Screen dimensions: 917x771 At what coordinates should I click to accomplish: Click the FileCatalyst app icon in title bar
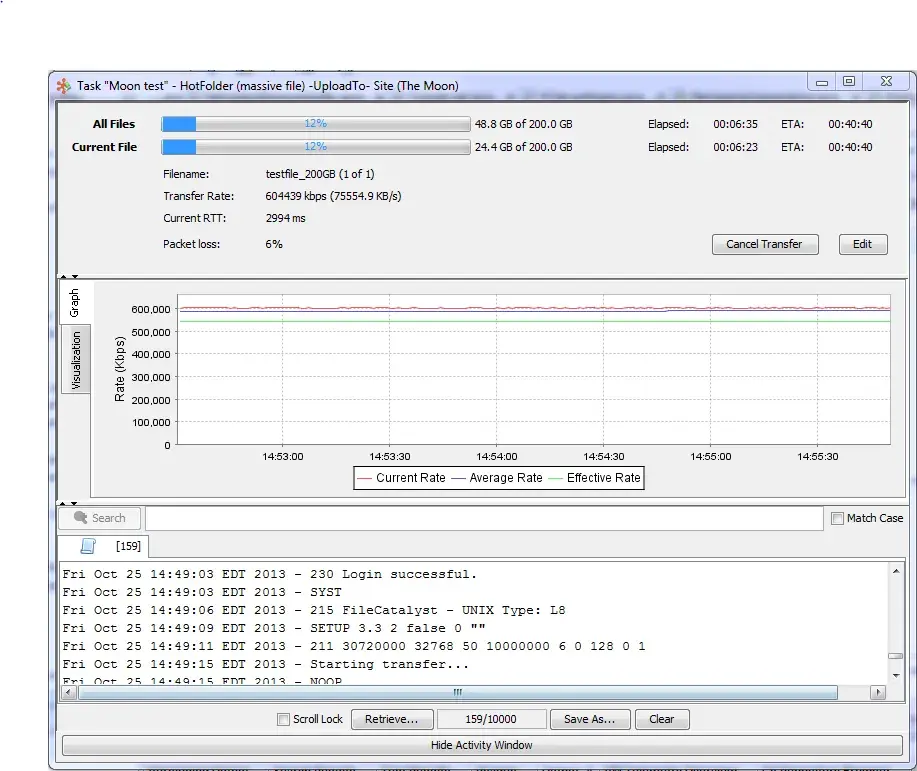[63, 86]
